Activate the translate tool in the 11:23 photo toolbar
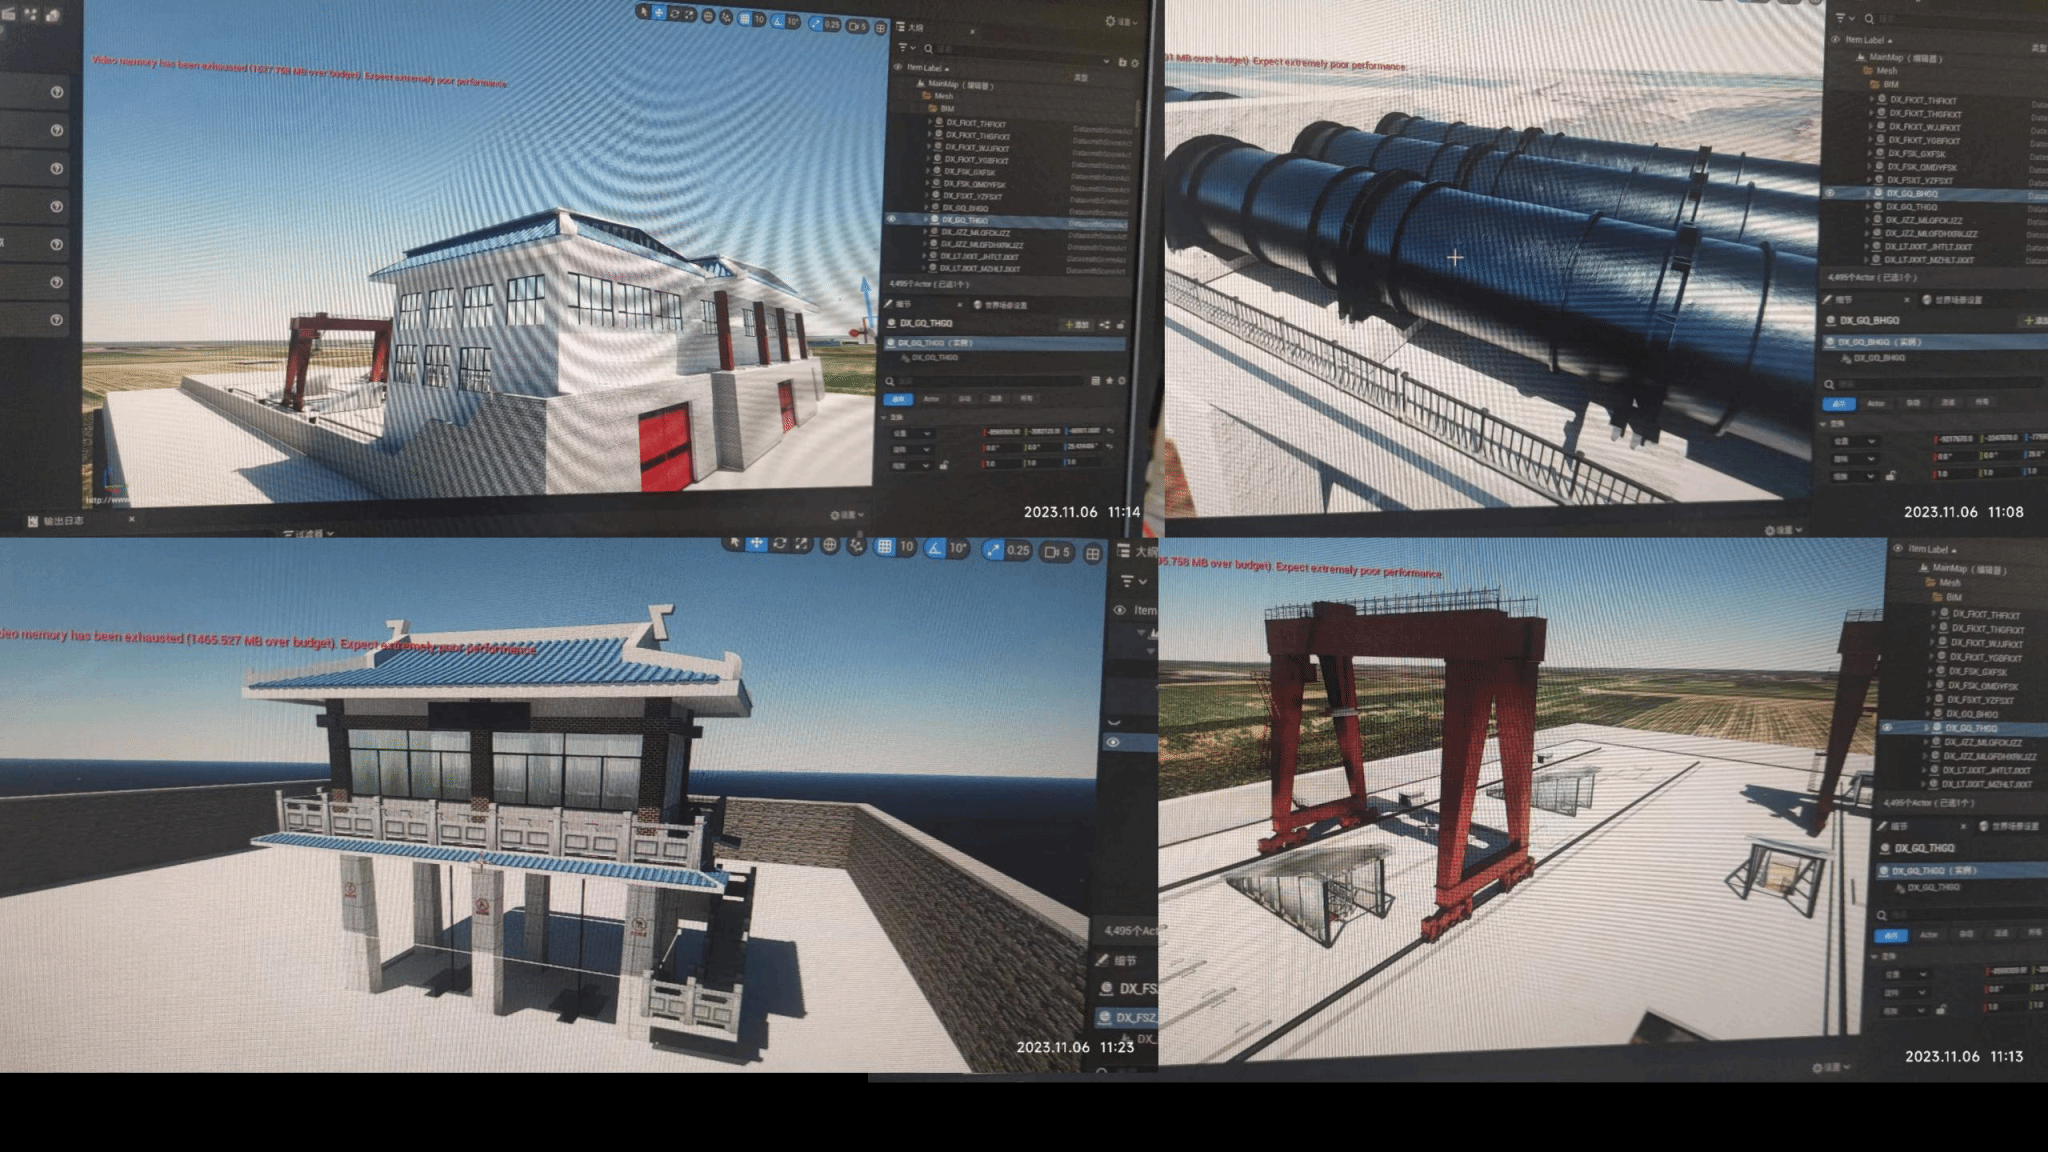The image size is (2048, 1152). (756, 543)
